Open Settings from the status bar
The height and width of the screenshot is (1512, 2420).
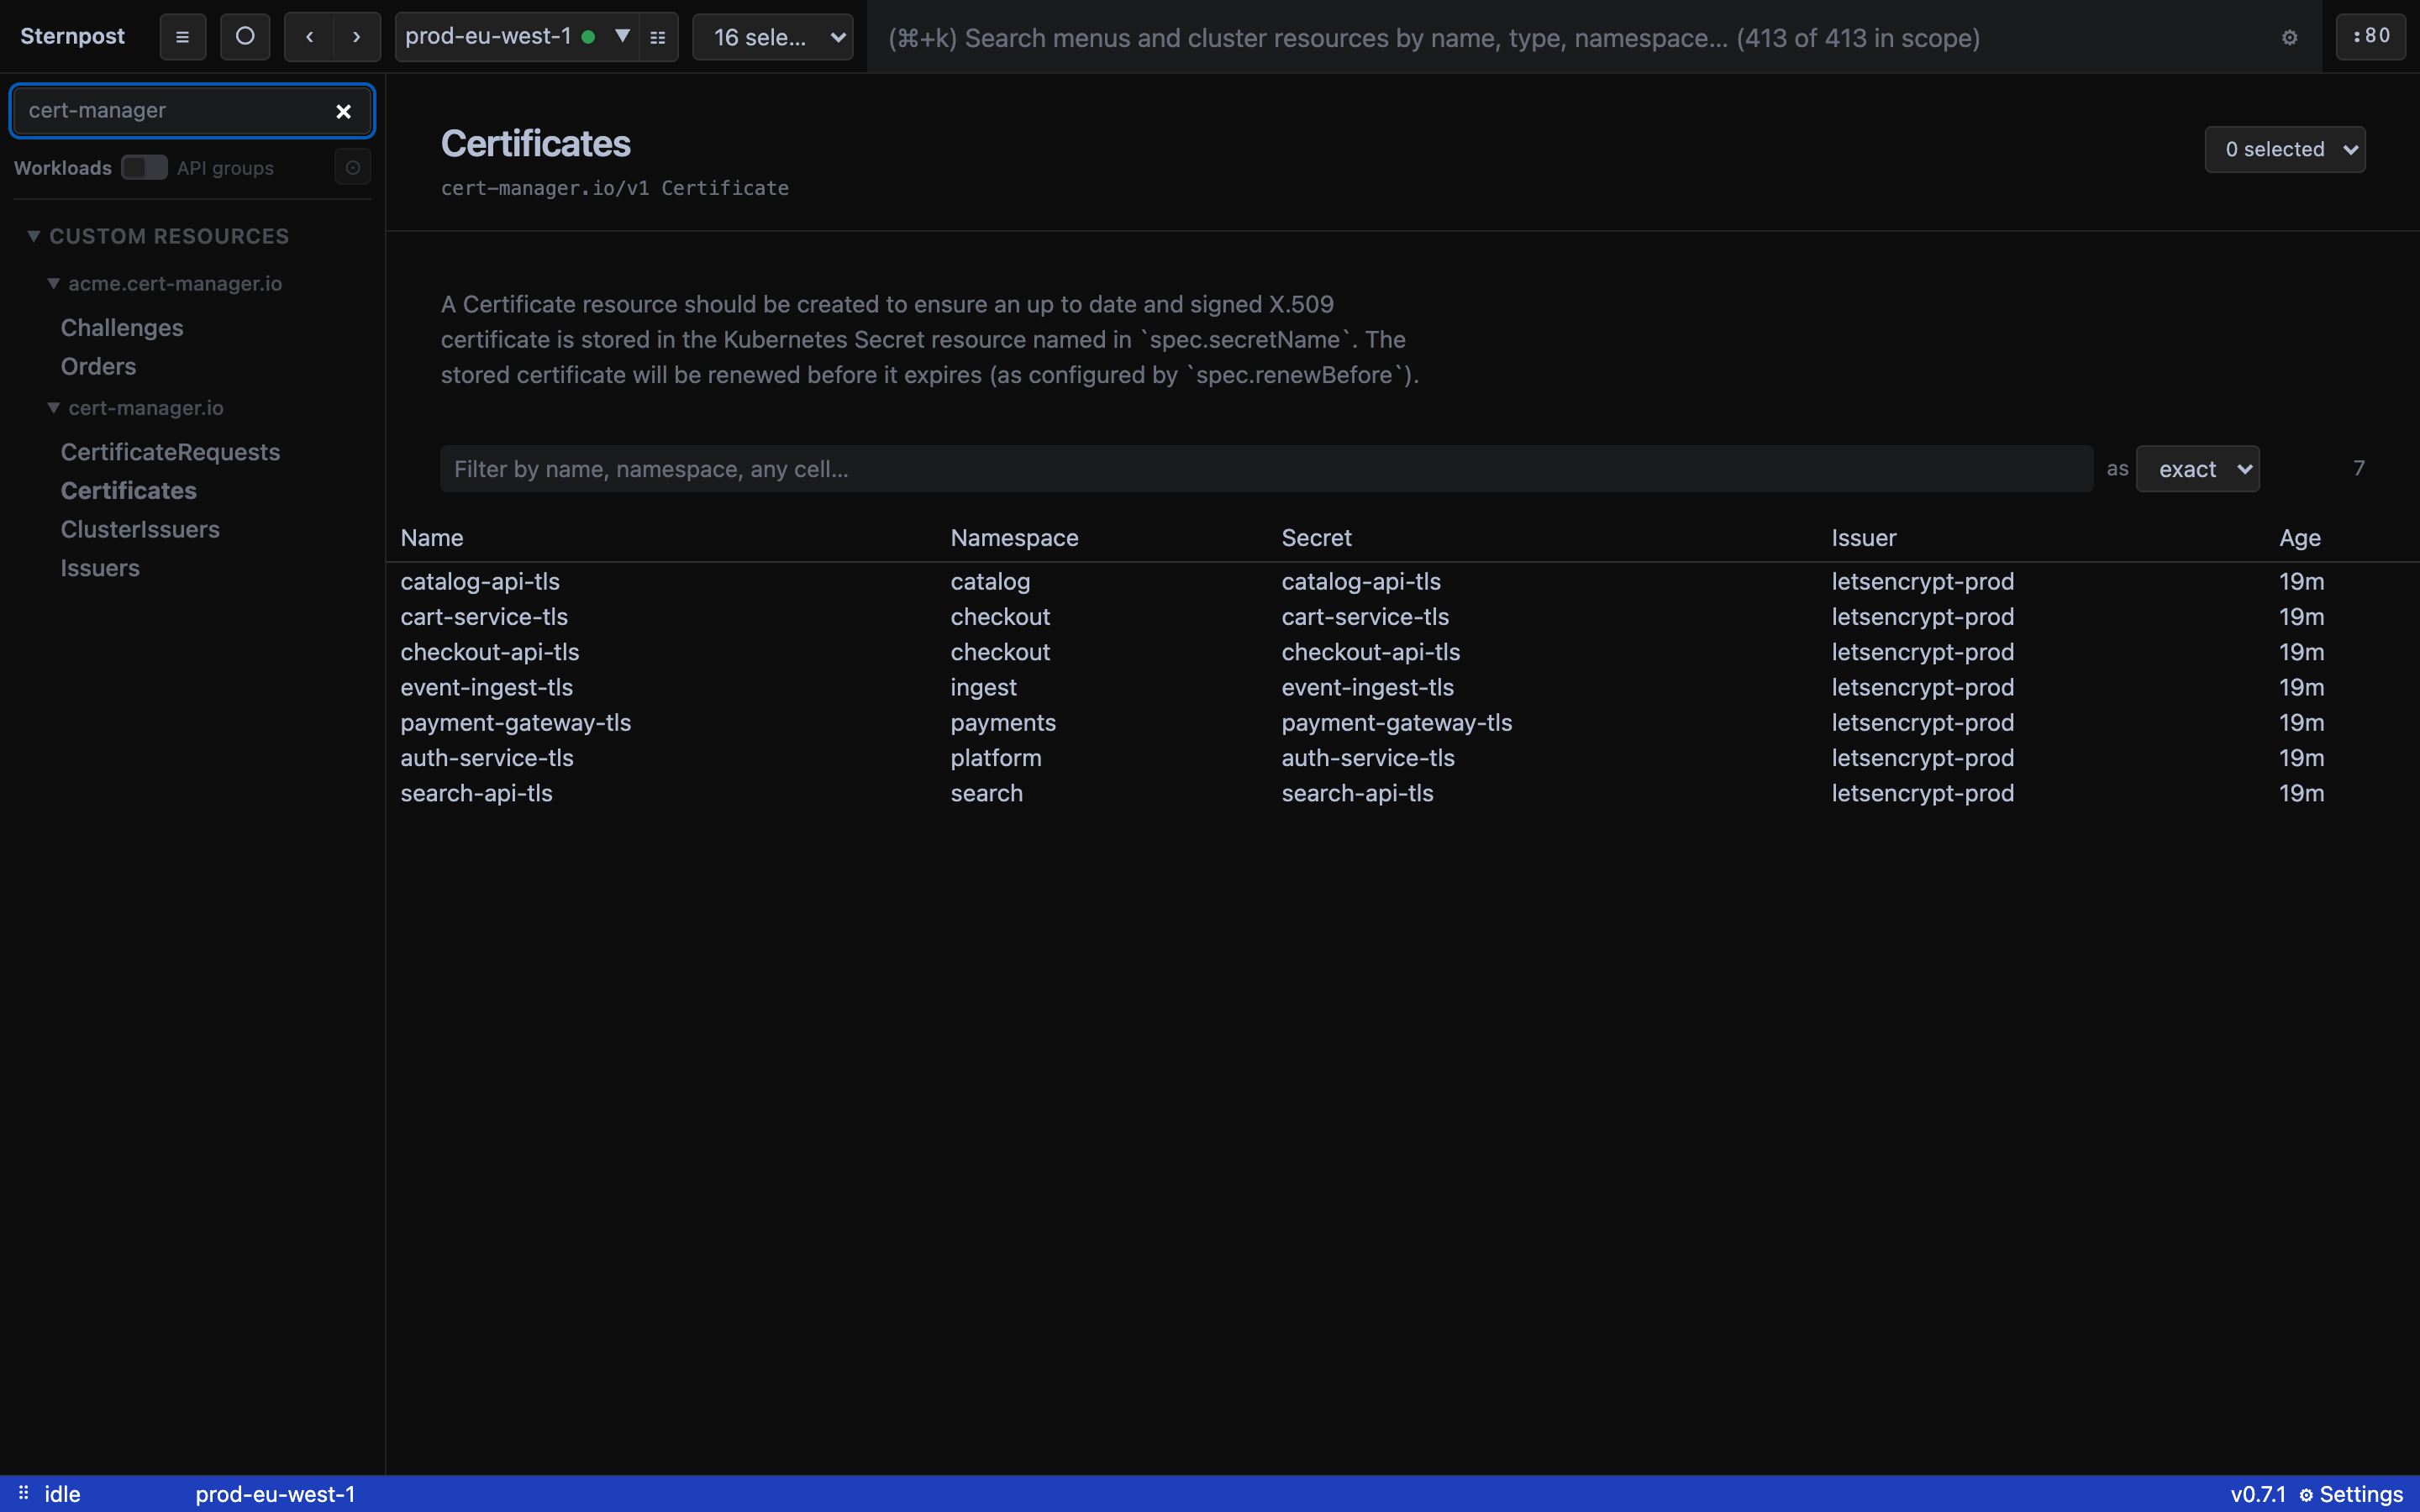pos(2350,1494)
